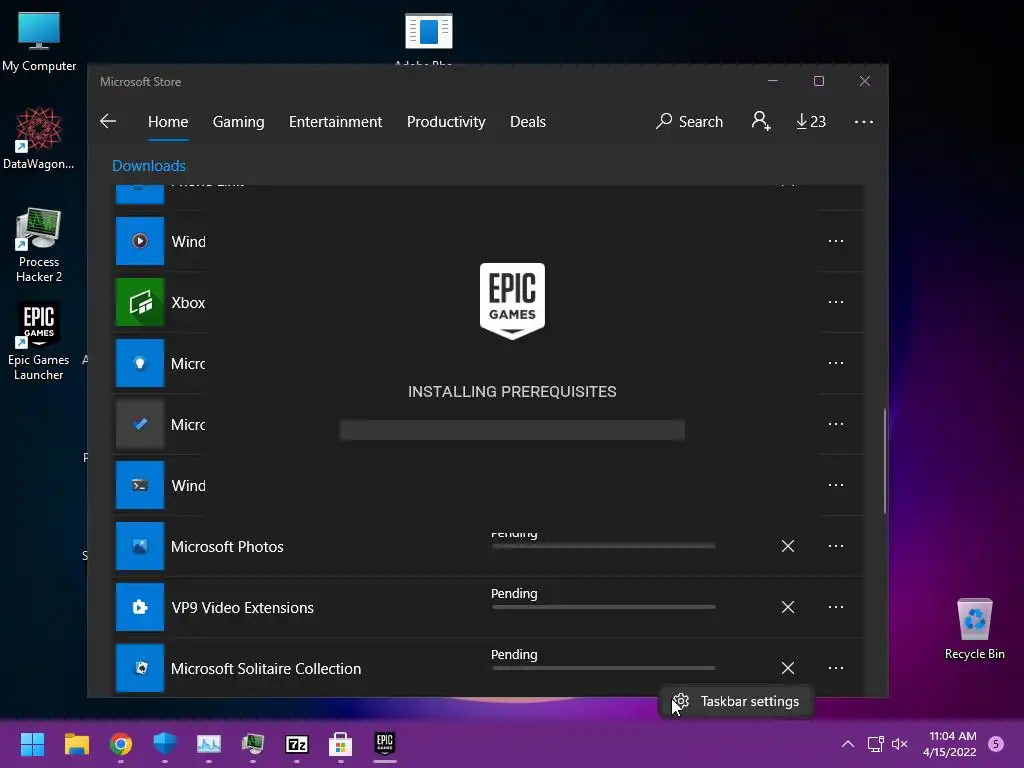1024x768 pixels.
Task: Select the Microsoft Photos name text
Action: pyautogui.click(x=227, y=547)
